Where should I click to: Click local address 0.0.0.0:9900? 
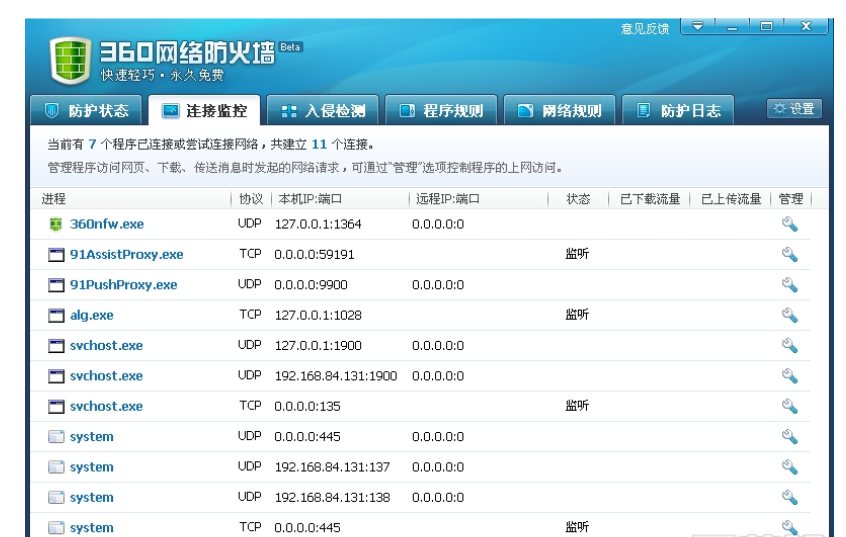(311, 284)
